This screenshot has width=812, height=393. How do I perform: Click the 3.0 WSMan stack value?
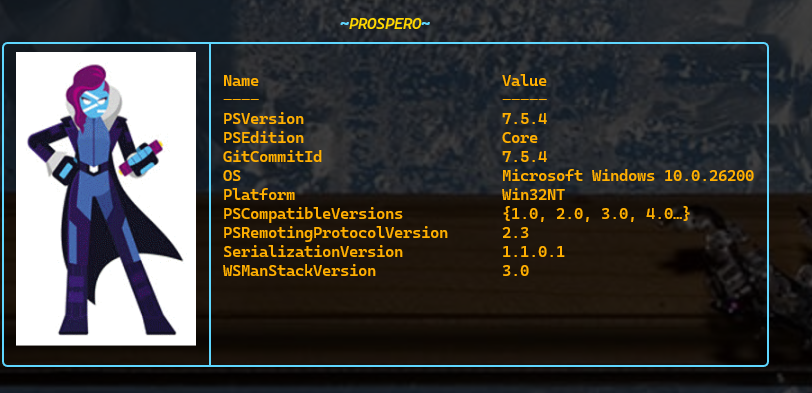515,271
